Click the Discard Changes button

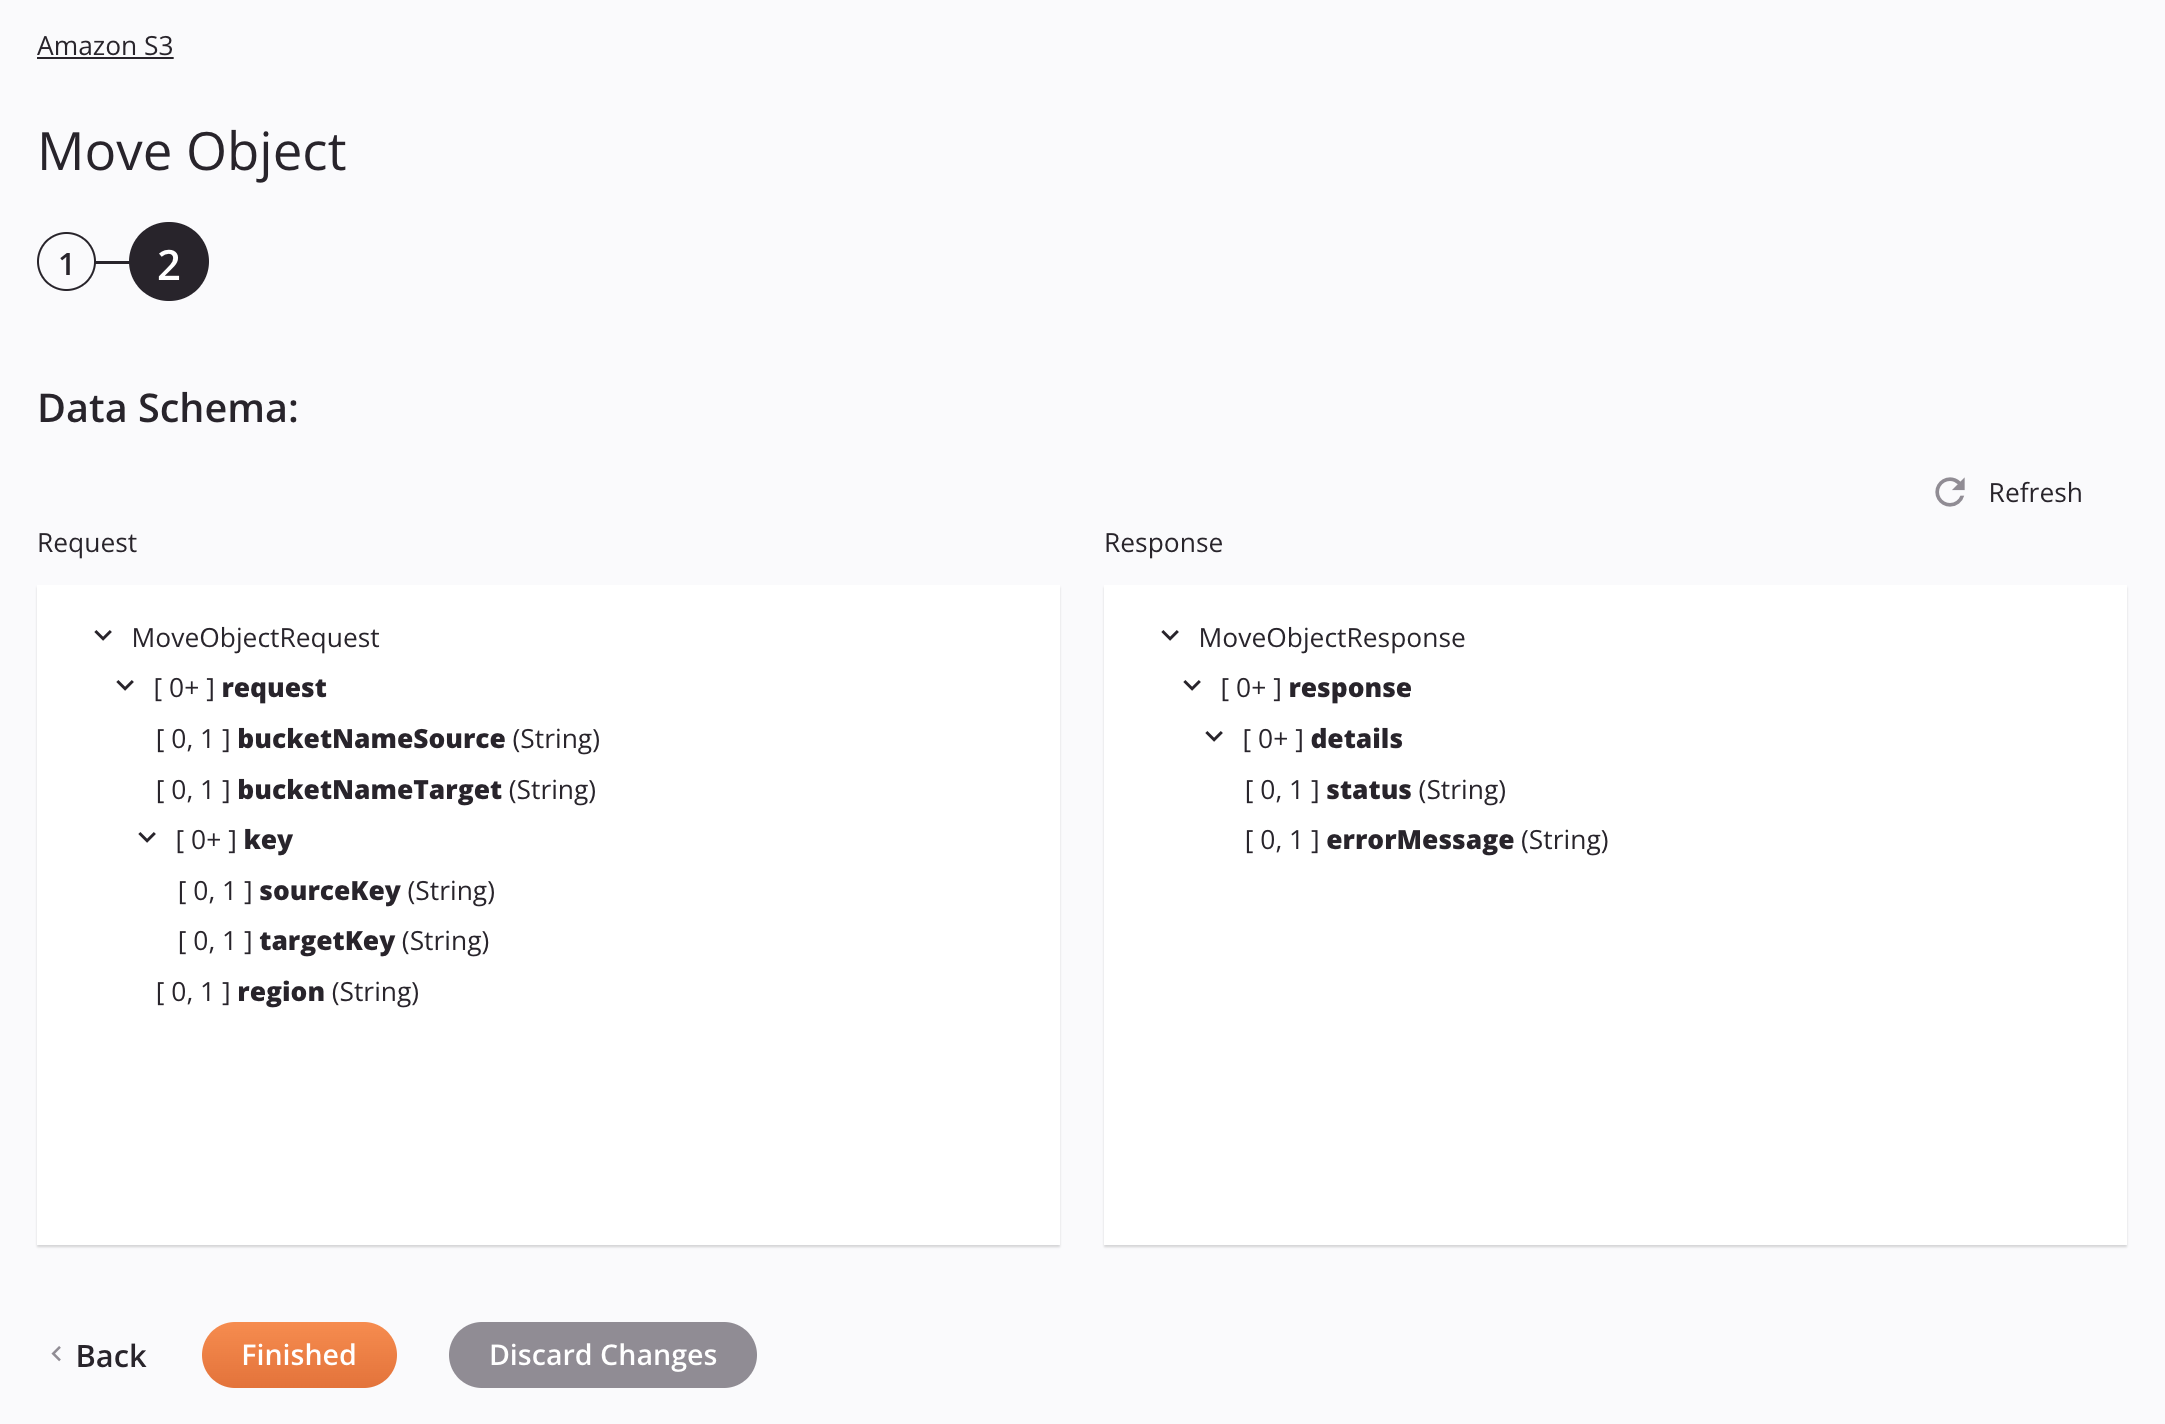pyautogui.click(x=602, y=1354)
